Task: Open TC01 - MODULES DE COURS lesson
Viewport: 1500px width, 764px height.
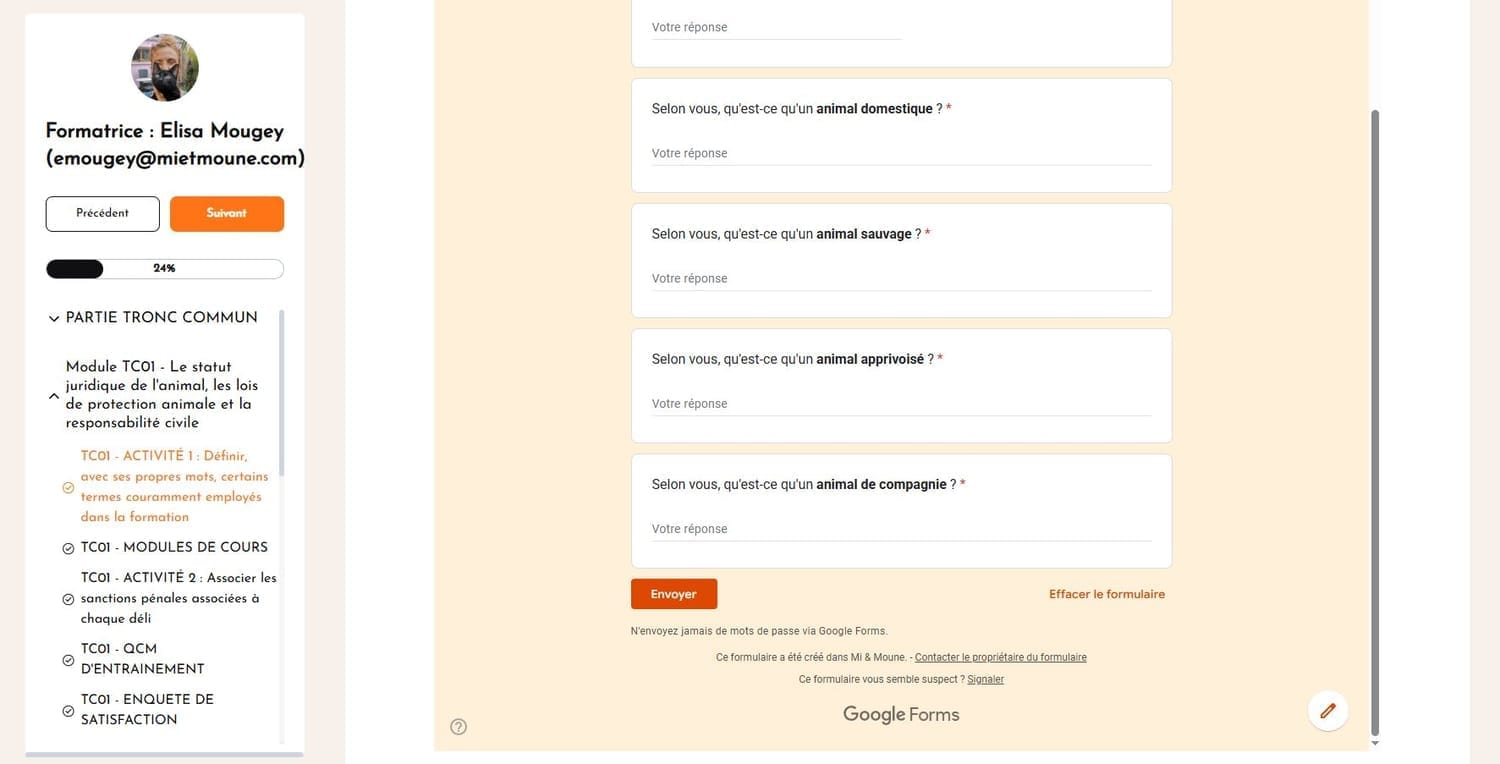Action: [x=174, y=547]
